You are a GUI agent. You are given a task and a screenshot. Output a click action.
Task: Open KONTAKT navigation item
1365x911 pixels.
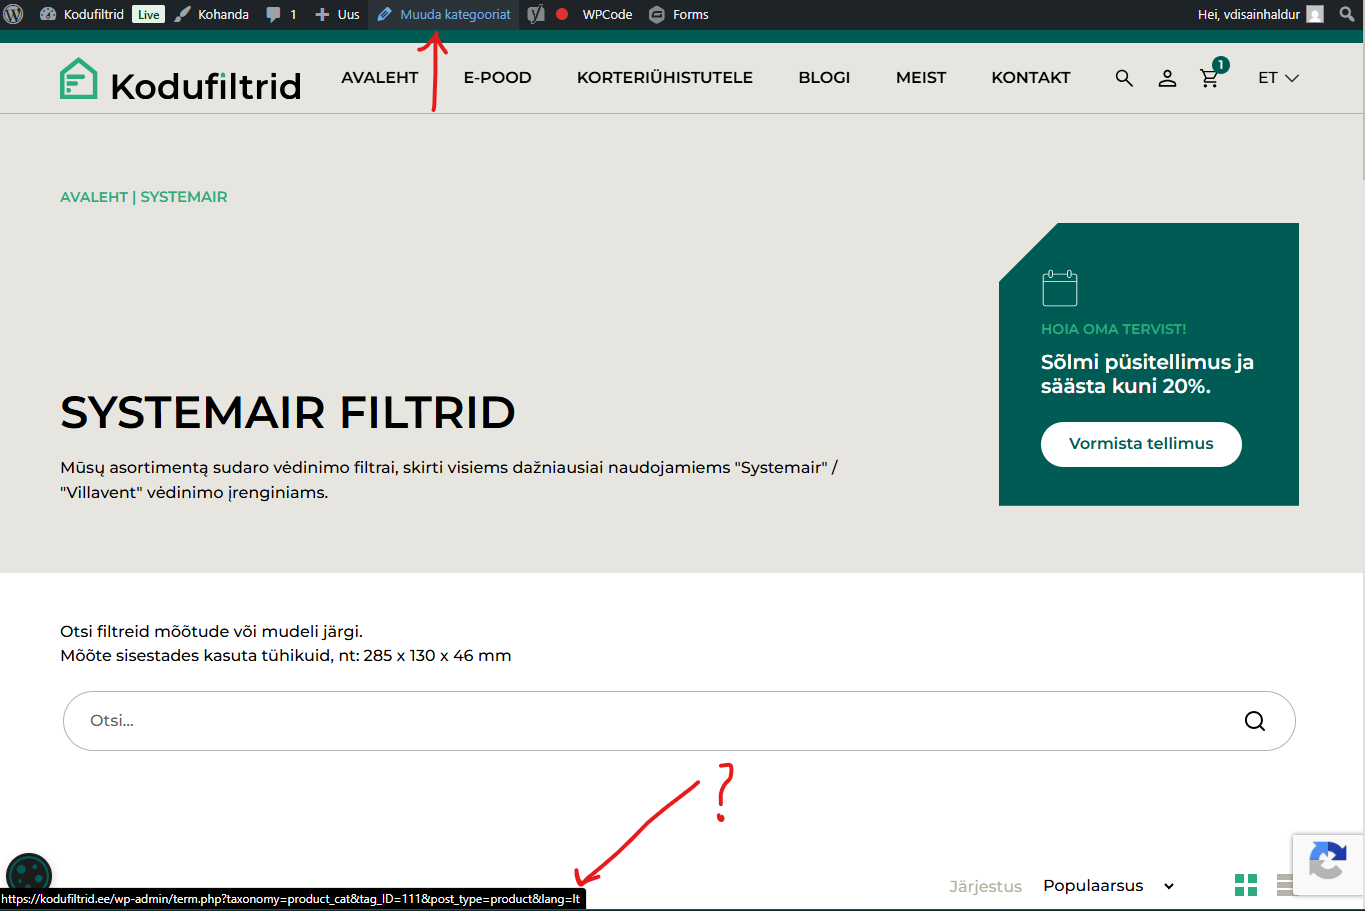(x=1031, y=78)
